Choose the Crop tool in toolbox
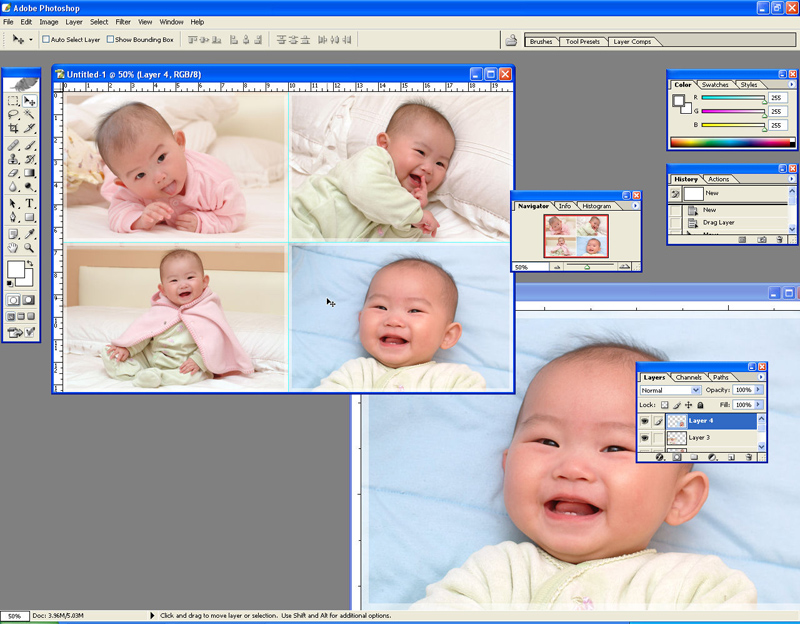 tap(14, 129)
